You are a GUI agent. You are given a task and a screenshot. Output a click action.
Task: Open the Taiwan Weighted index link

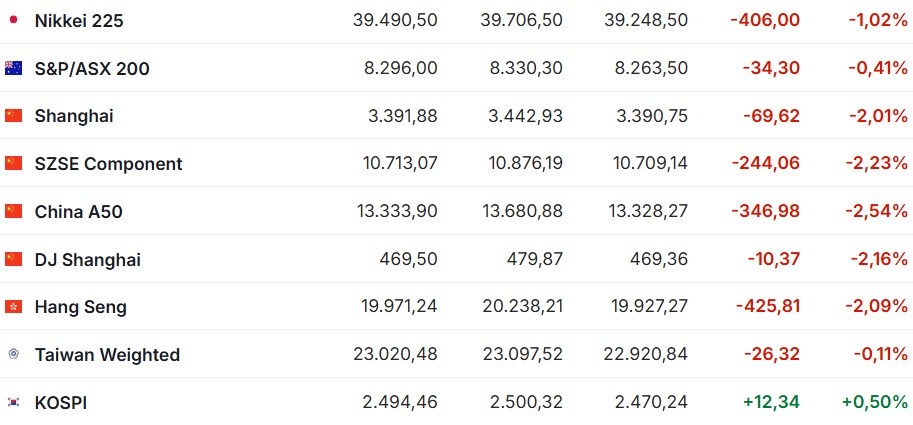(107, 355)
